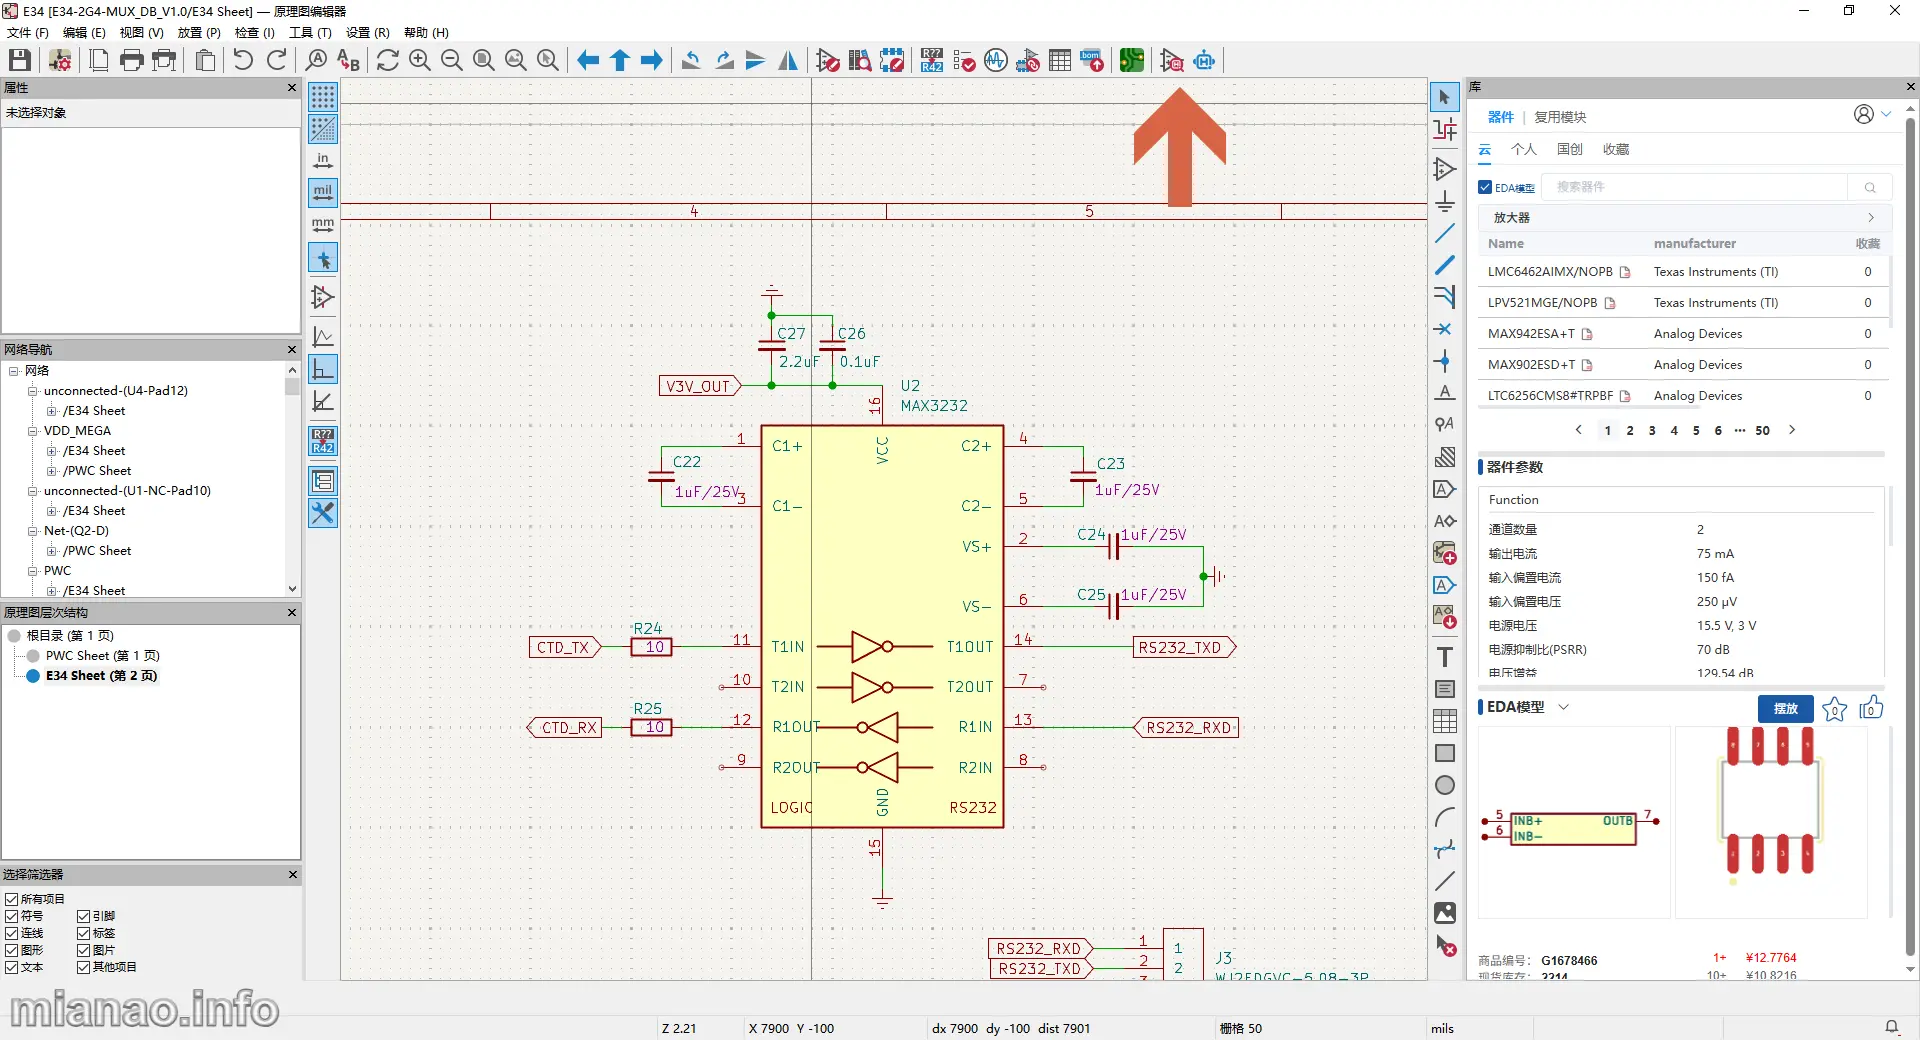Select the circle drawing tool
Screen dimensions: 1920x1040
(1444, 785)
